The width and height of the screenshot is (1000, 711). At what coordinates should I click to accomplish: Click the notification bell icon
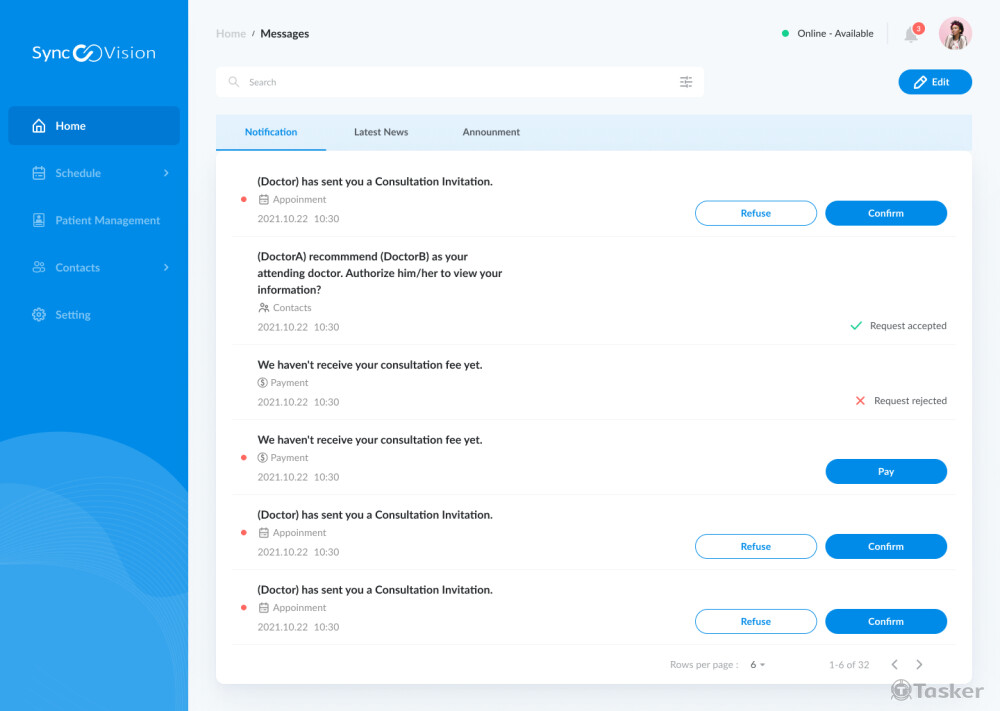pyautogui.click(x=911, y=34)
